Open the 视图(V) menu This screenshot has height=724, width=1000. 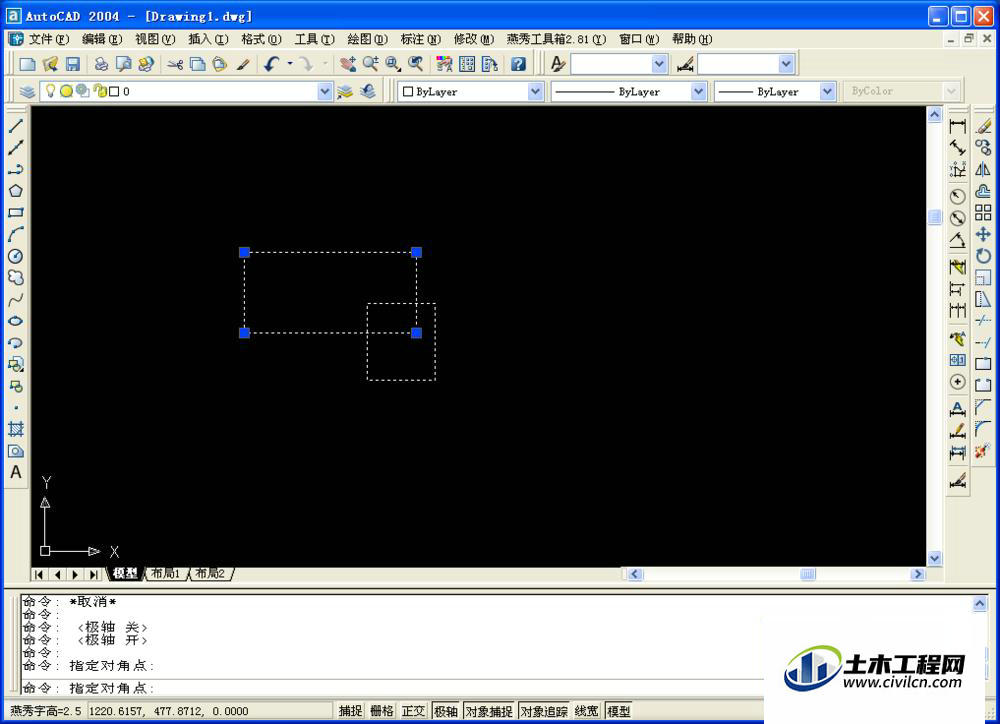point(154,39)
